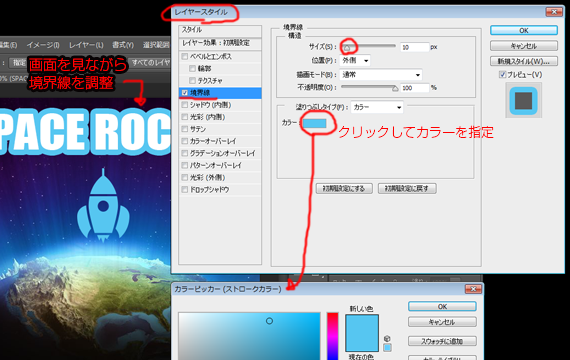
Task: Open the 描画モード dropdown showing 通常
Action: pos(381,75)
